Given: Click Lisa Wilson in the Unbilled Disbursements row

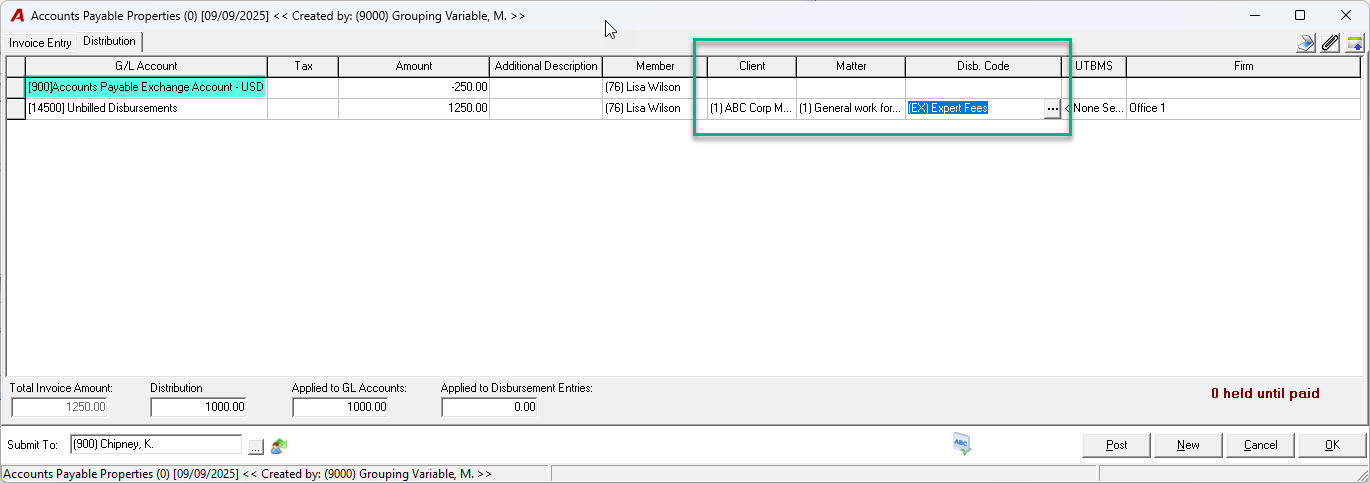Looking at the screenshot, I should (655, 108).
